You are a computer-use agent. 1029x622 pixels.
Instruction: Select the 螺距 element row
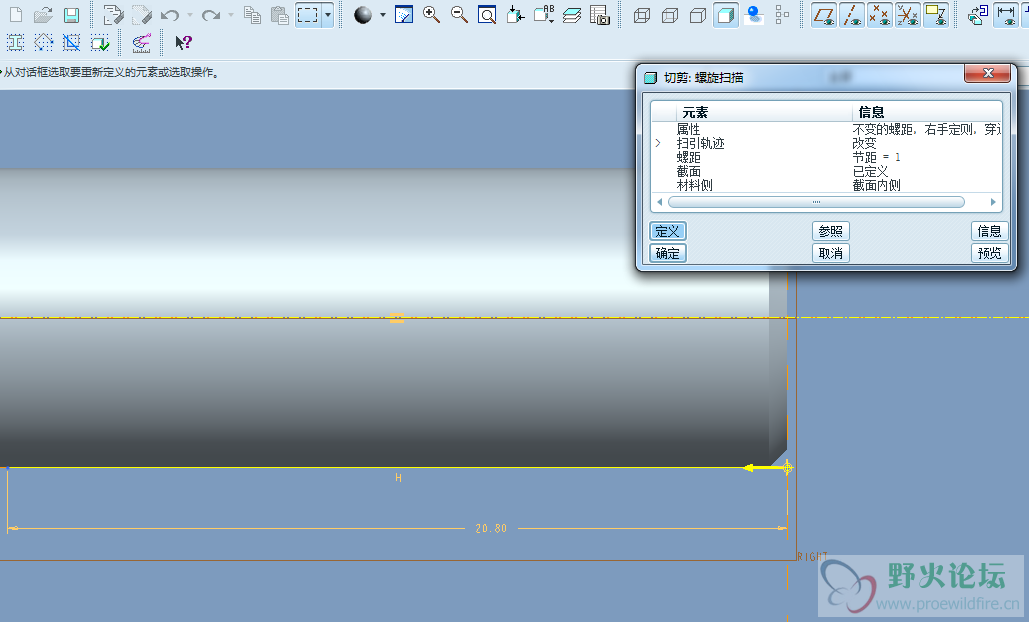pyautogui.click(x=827, y=157)
